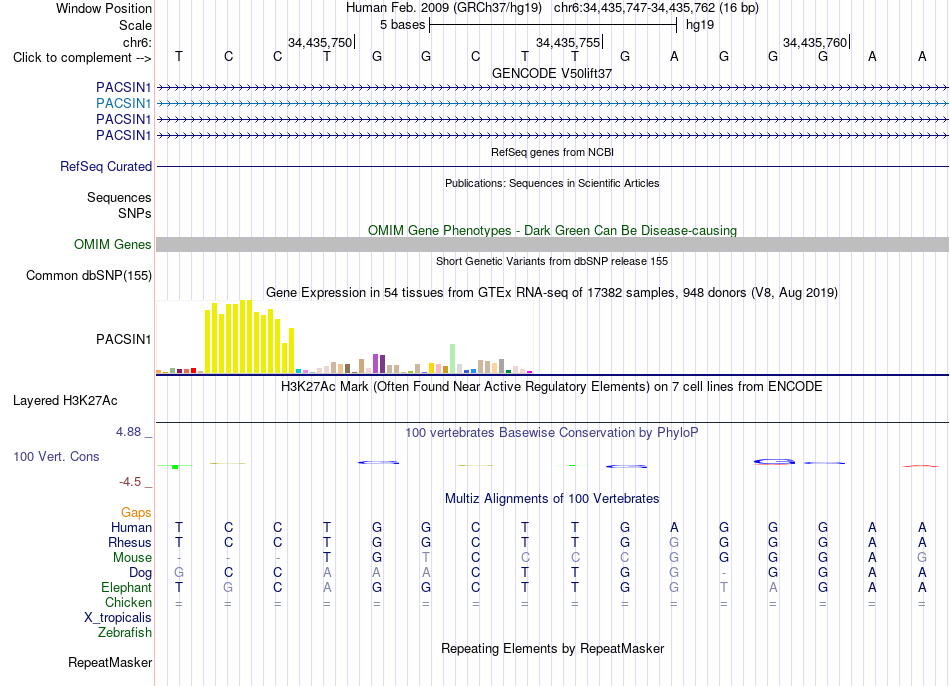
Task: Select the Elephant alignment row label
Action: pos(126,588)
